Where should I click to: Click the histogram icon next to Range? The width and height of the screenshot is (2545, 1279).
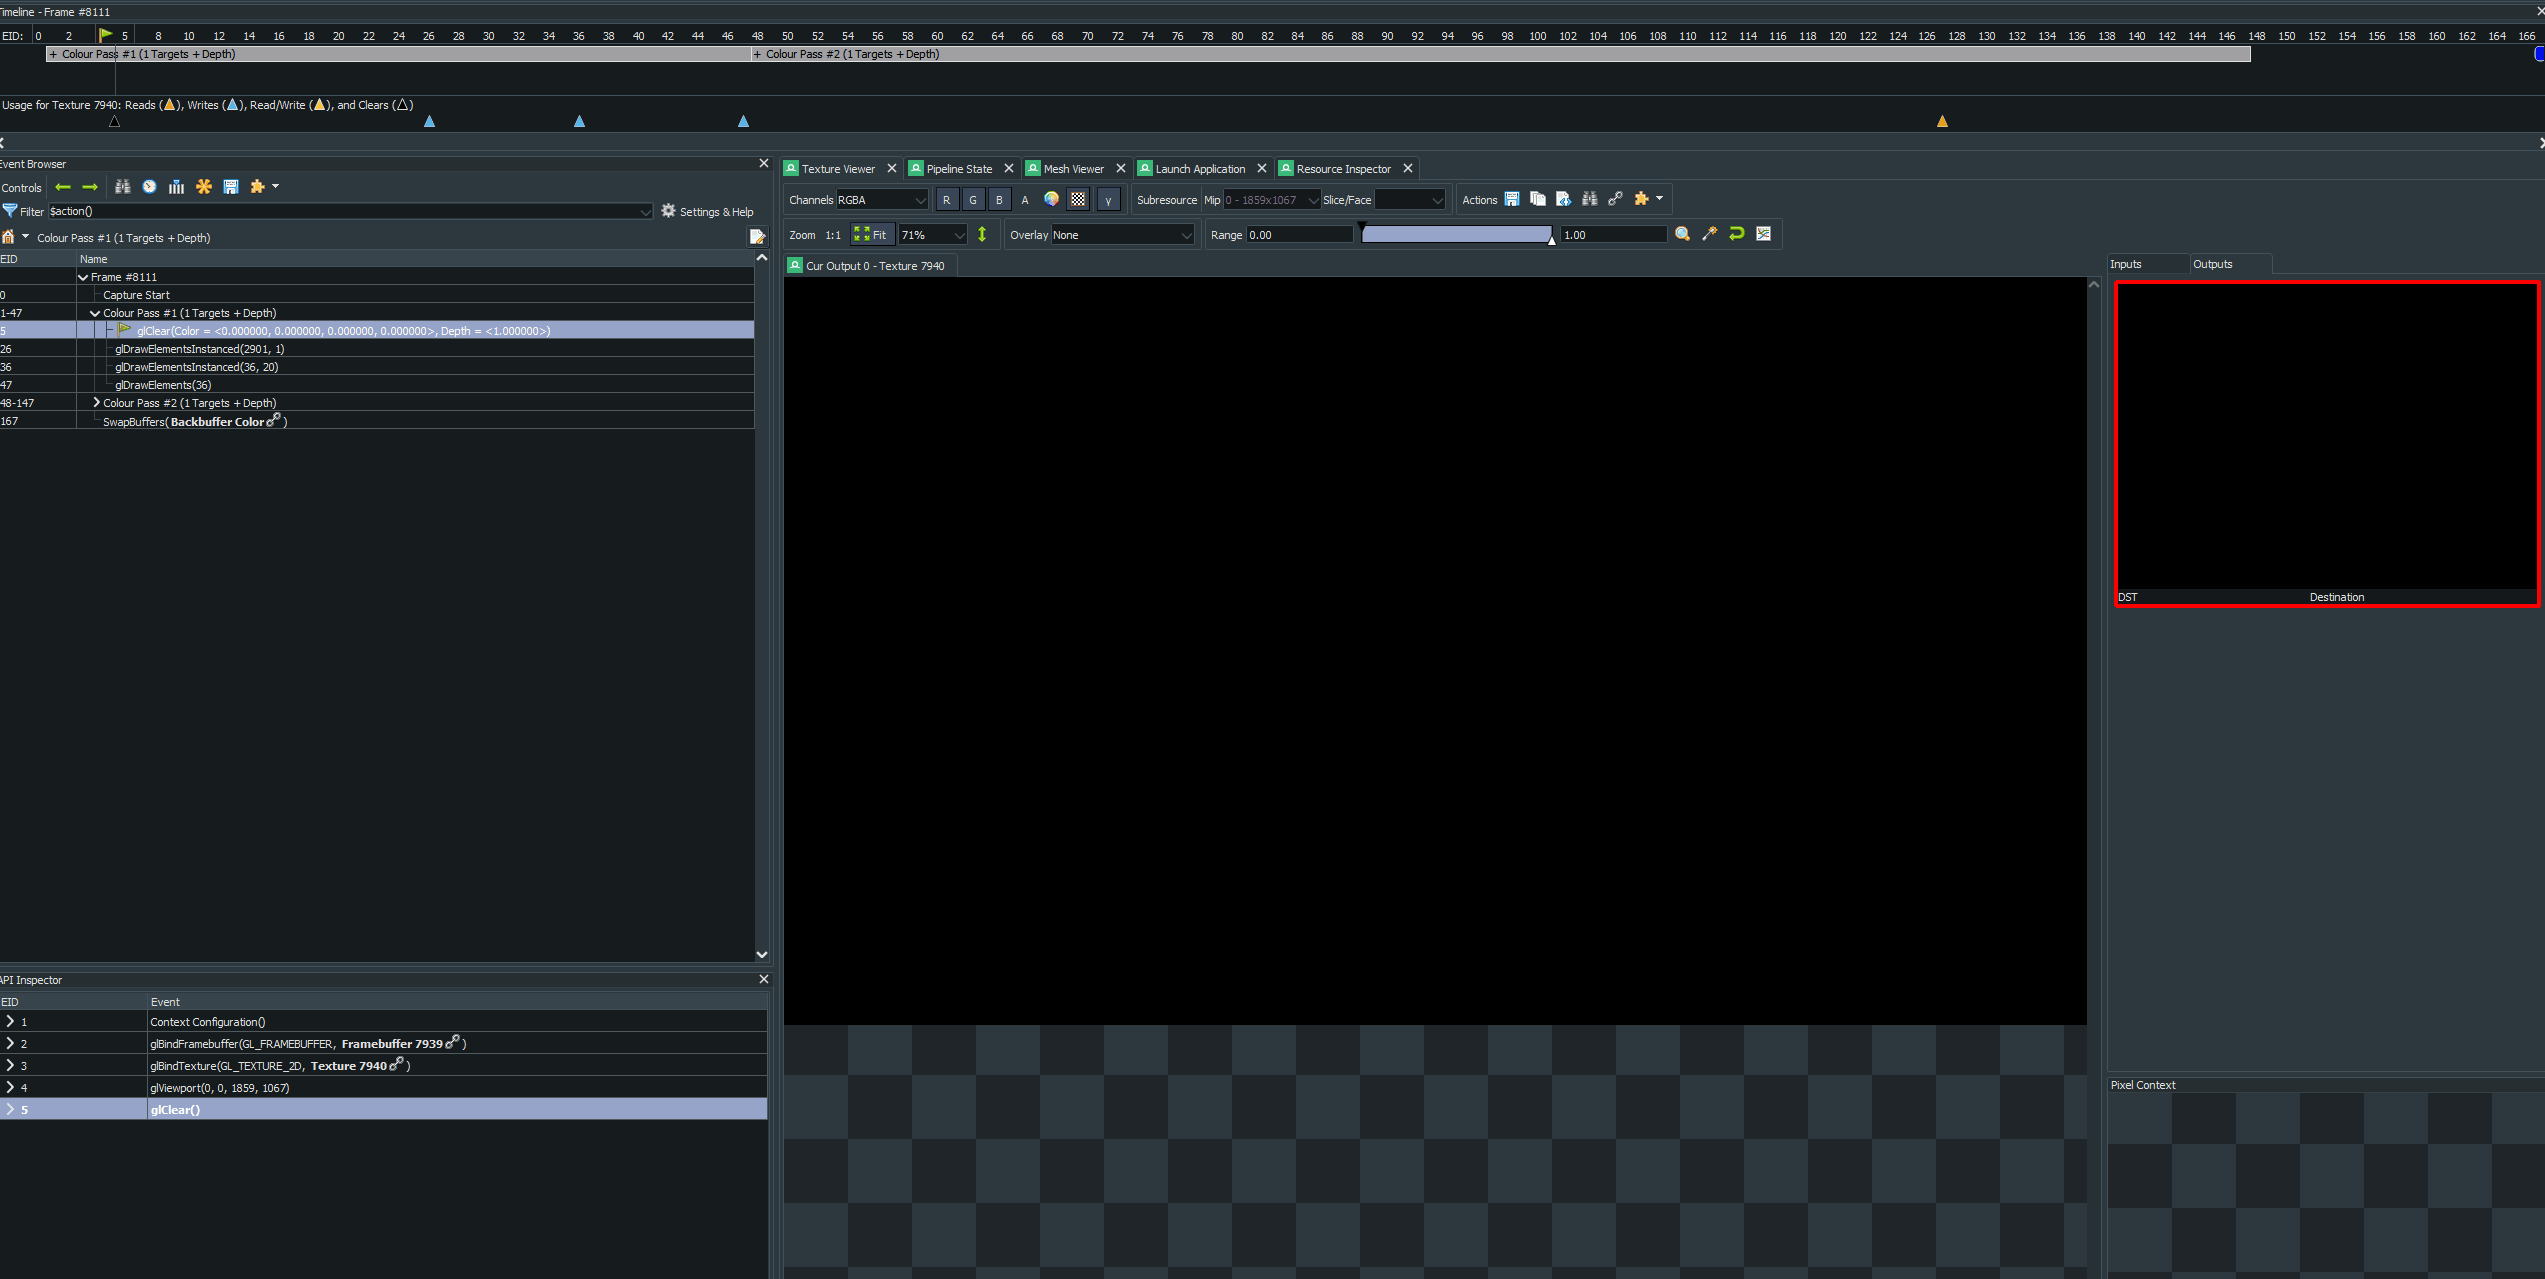pos(1764,234)
